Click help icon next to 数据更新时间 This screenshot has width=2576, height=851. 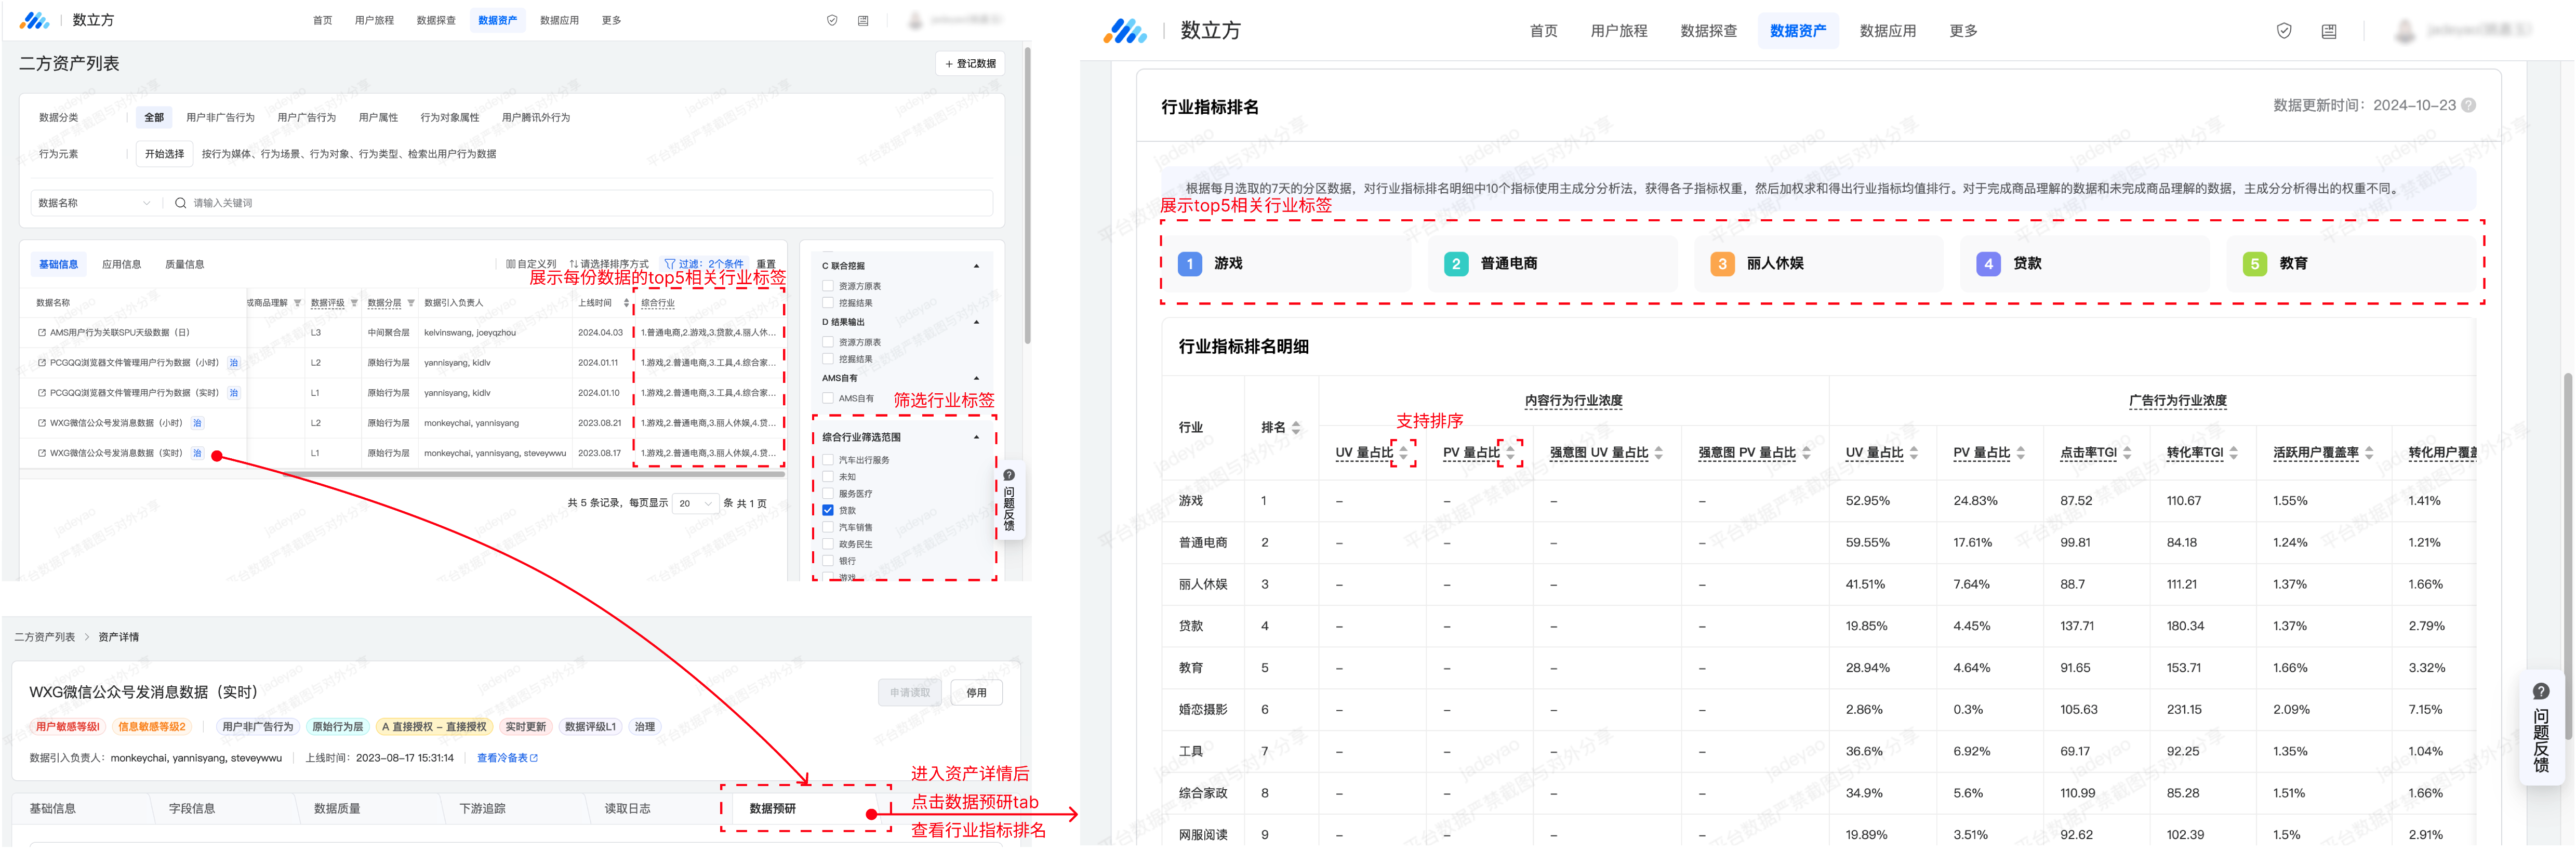(x=2469, y=106)
